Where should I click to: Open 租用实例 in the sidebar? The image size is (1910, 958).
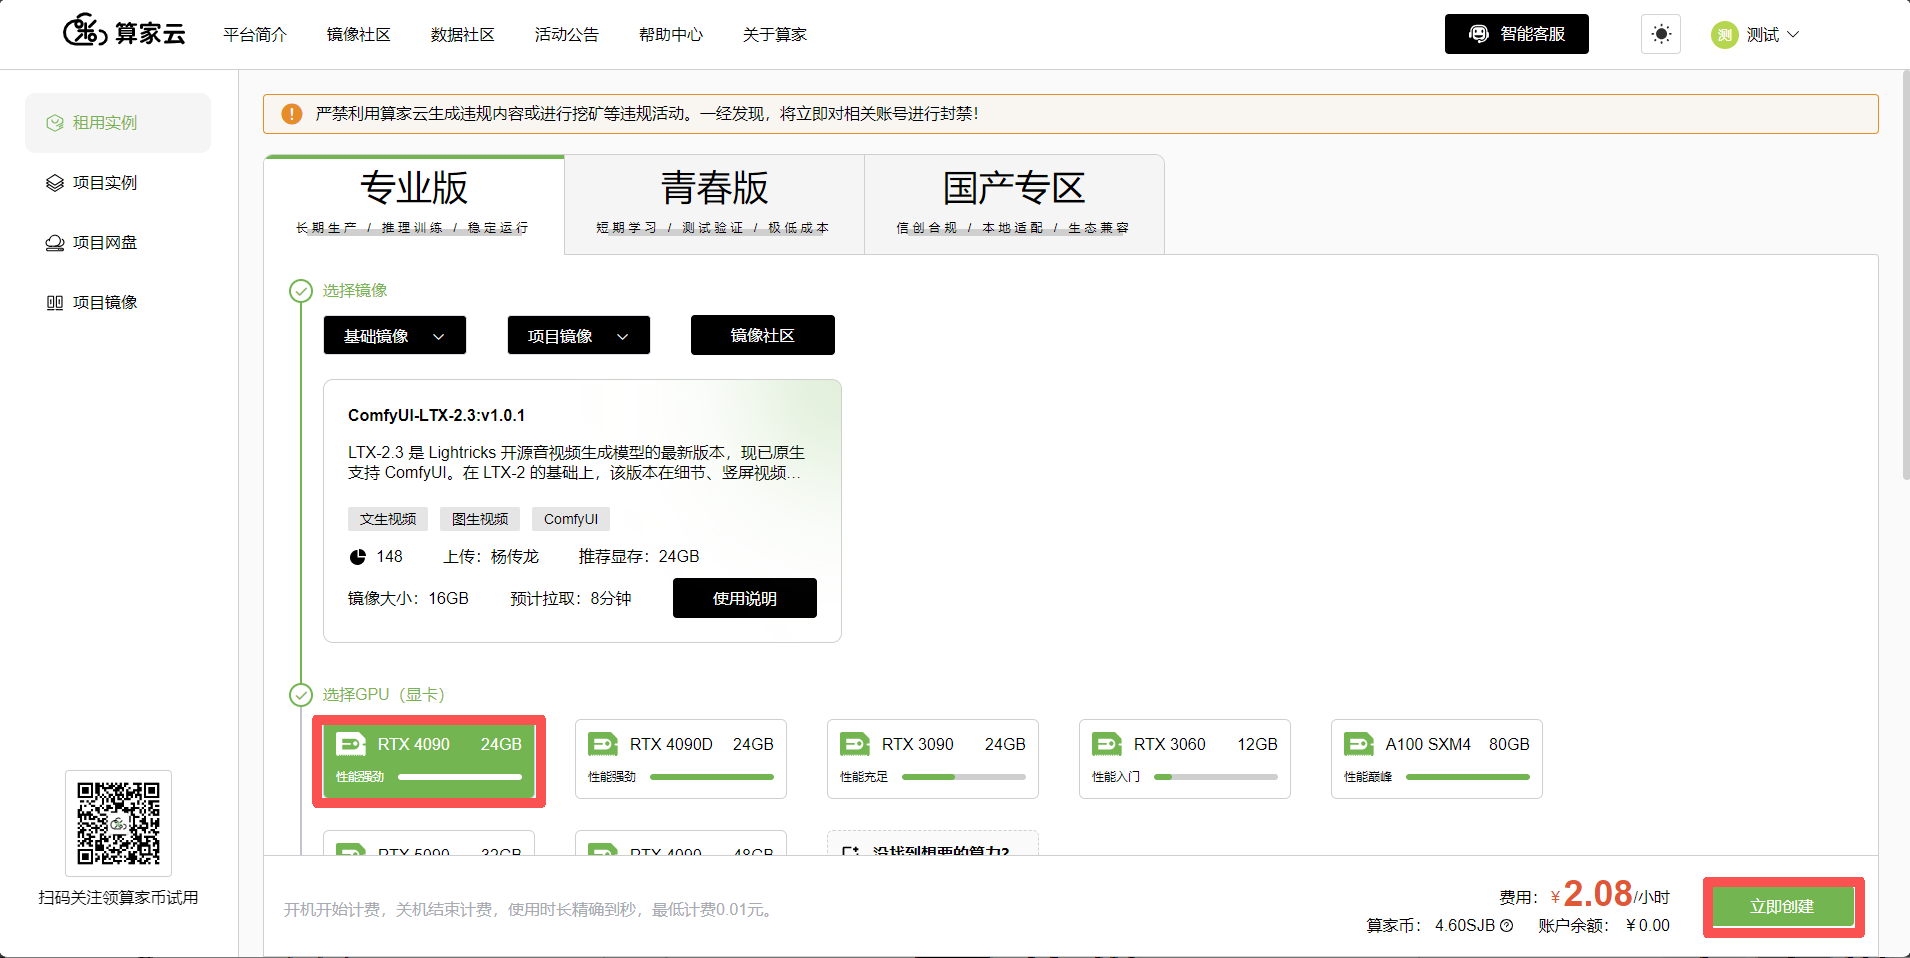tap(118, 123)
